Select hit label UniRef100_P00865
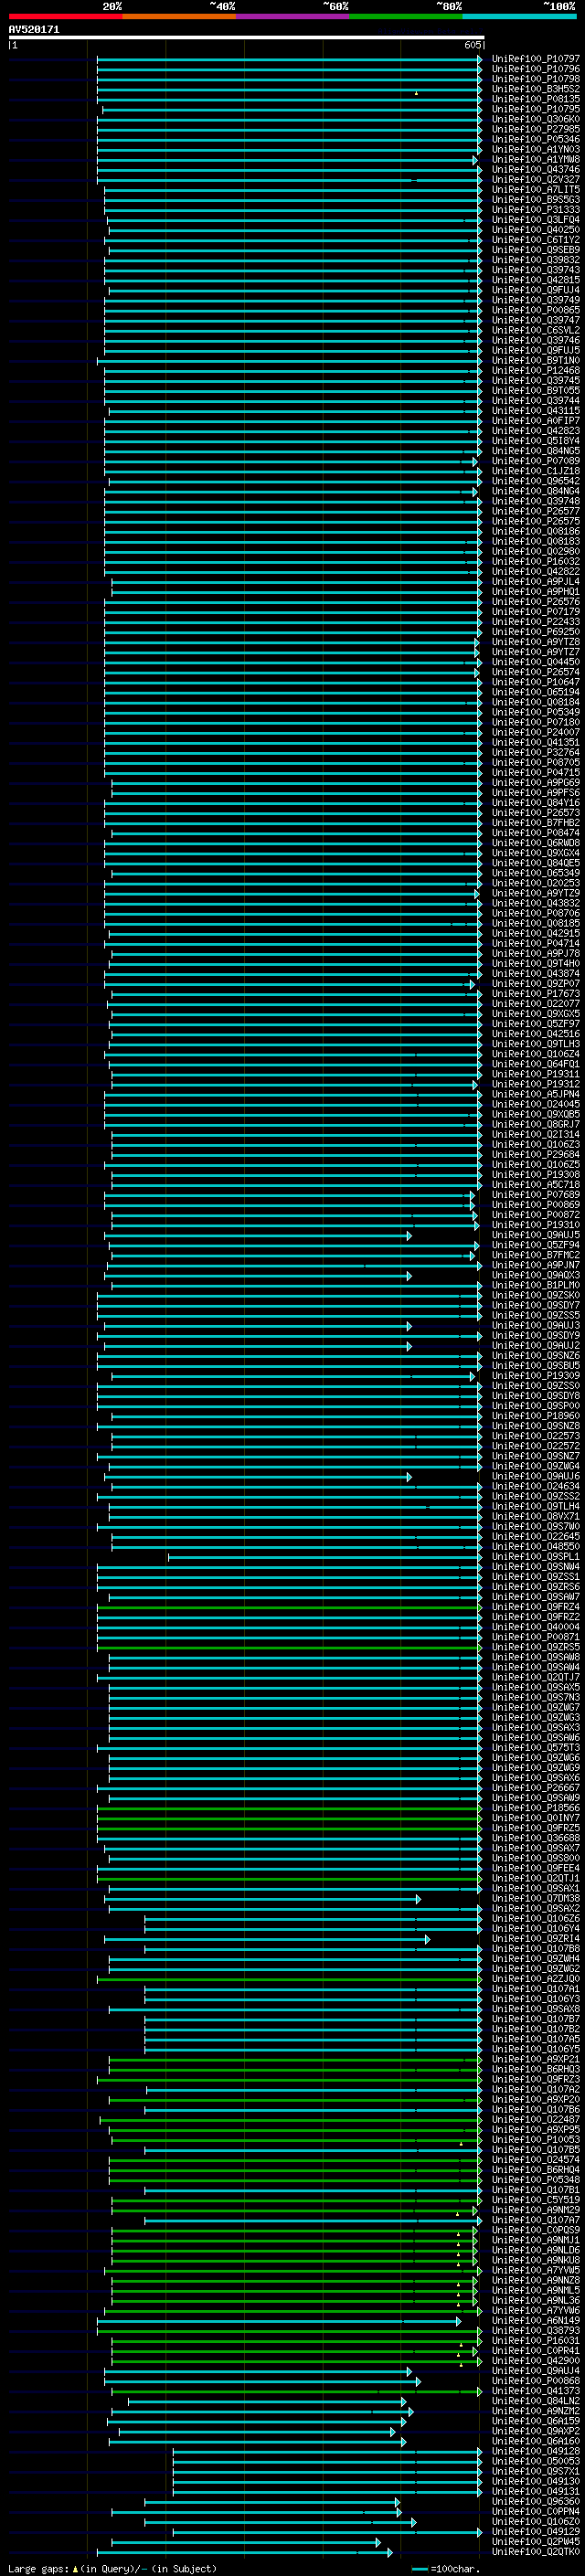The width and height of the screenshot is (585, 2576). point(536,310)
